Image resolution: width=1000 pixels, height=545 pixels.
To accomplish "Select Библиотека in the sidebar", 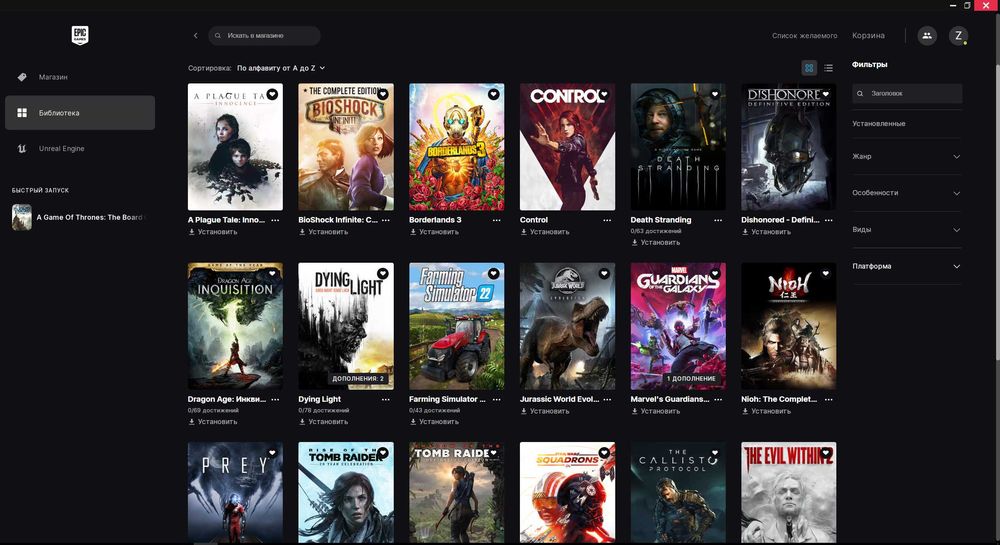I will (x=80, y=113).
